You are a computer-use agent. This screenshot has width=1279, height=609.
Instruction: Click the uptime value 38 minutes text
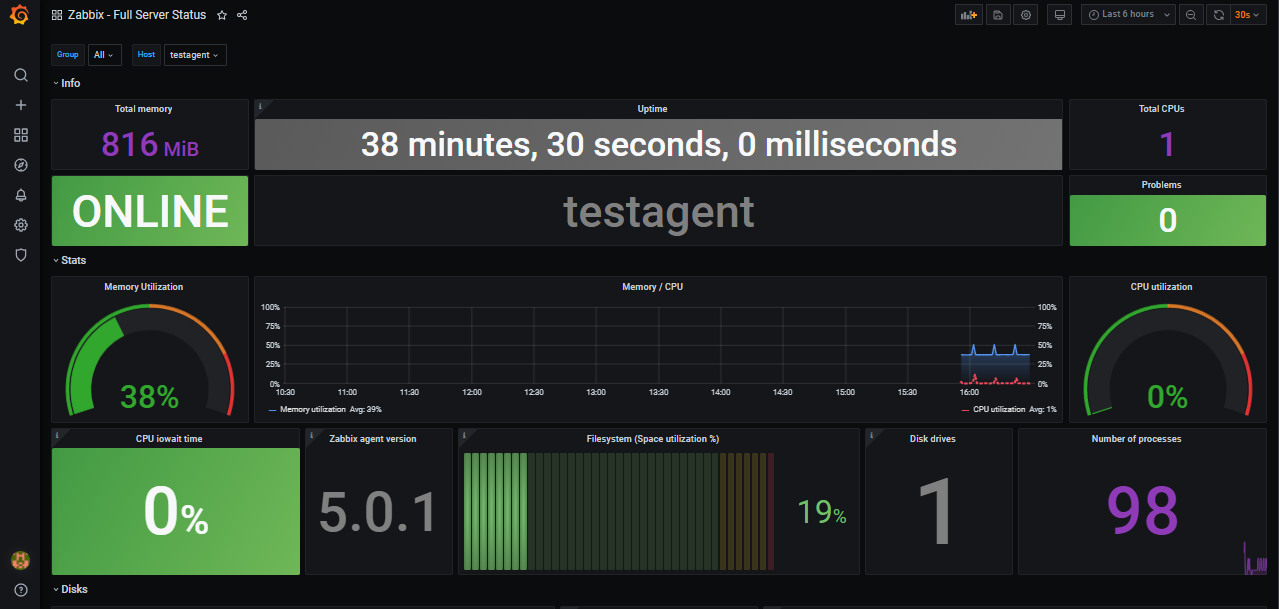click(x=658, y=145)
